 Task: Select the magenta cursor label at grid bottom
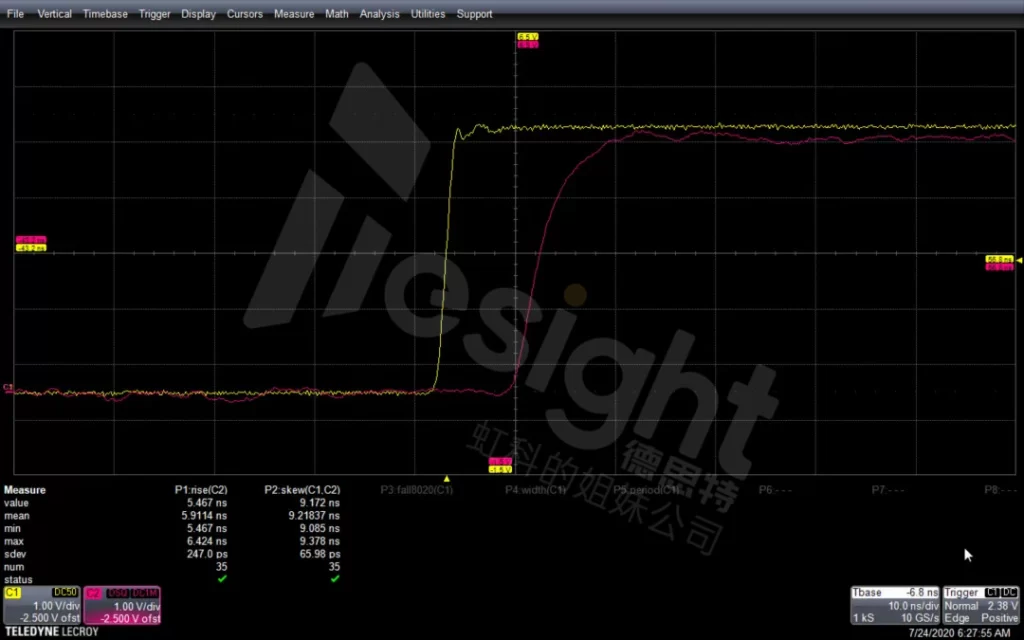coord(500,464)
